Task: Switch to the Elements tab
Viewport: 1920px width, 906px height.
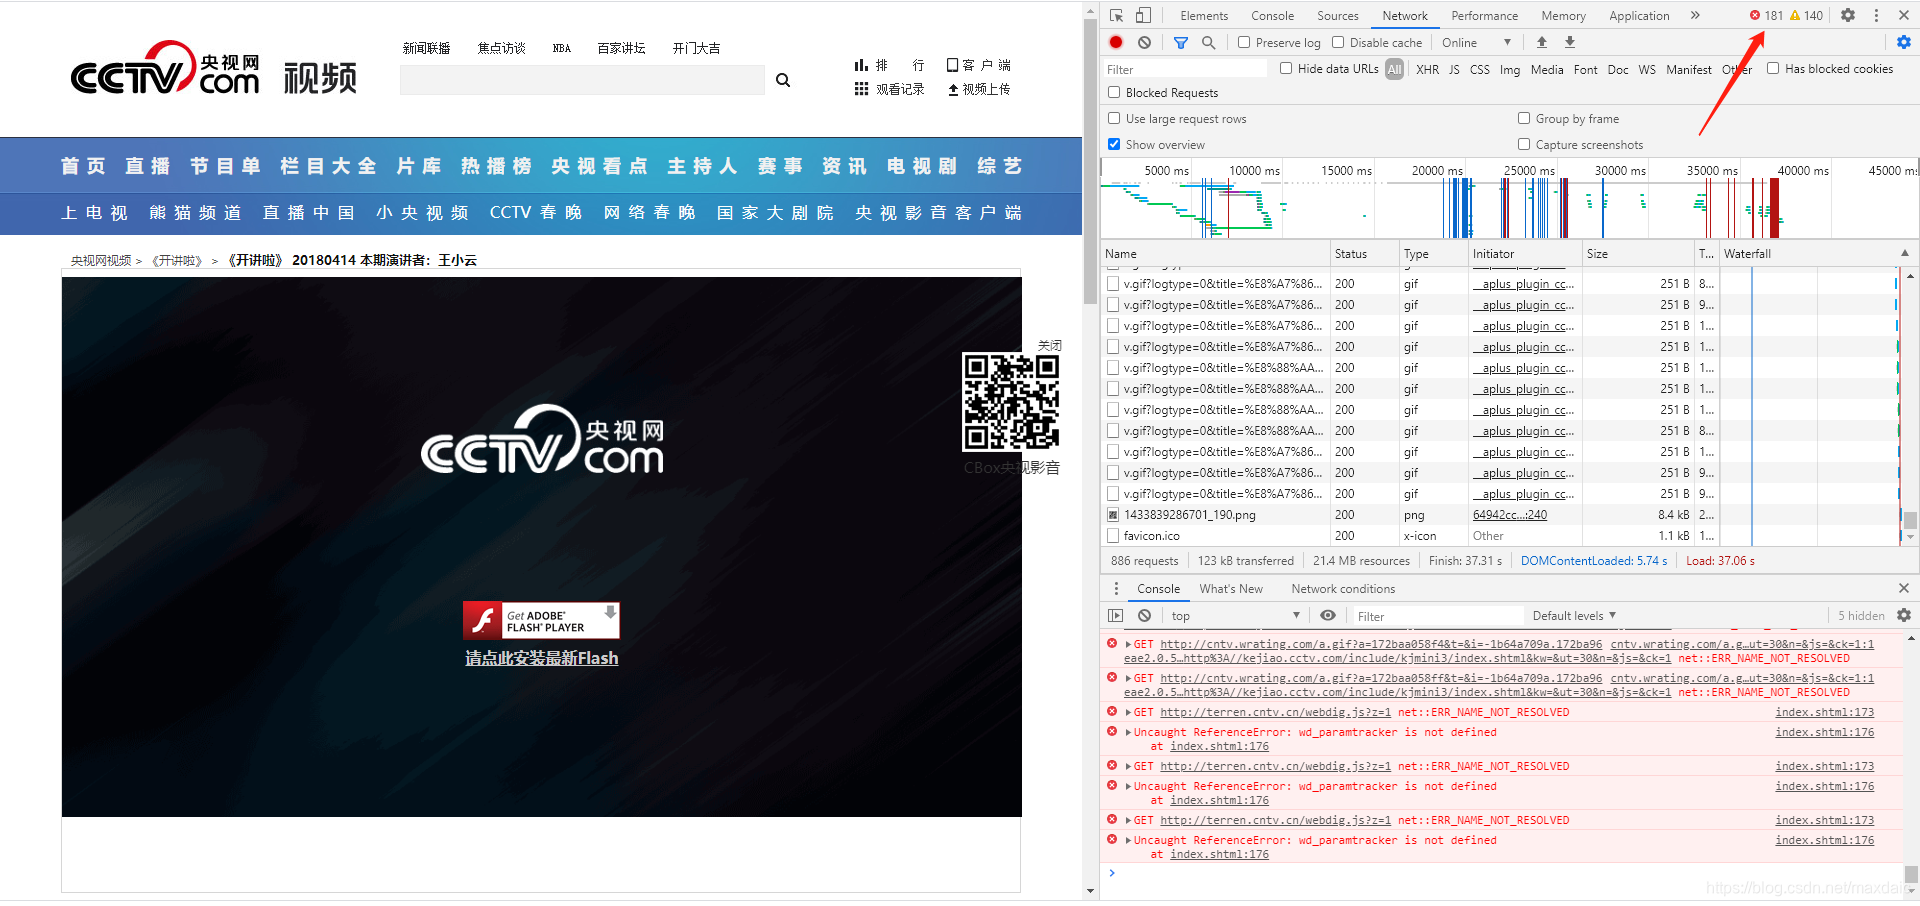Action: 1204,15
